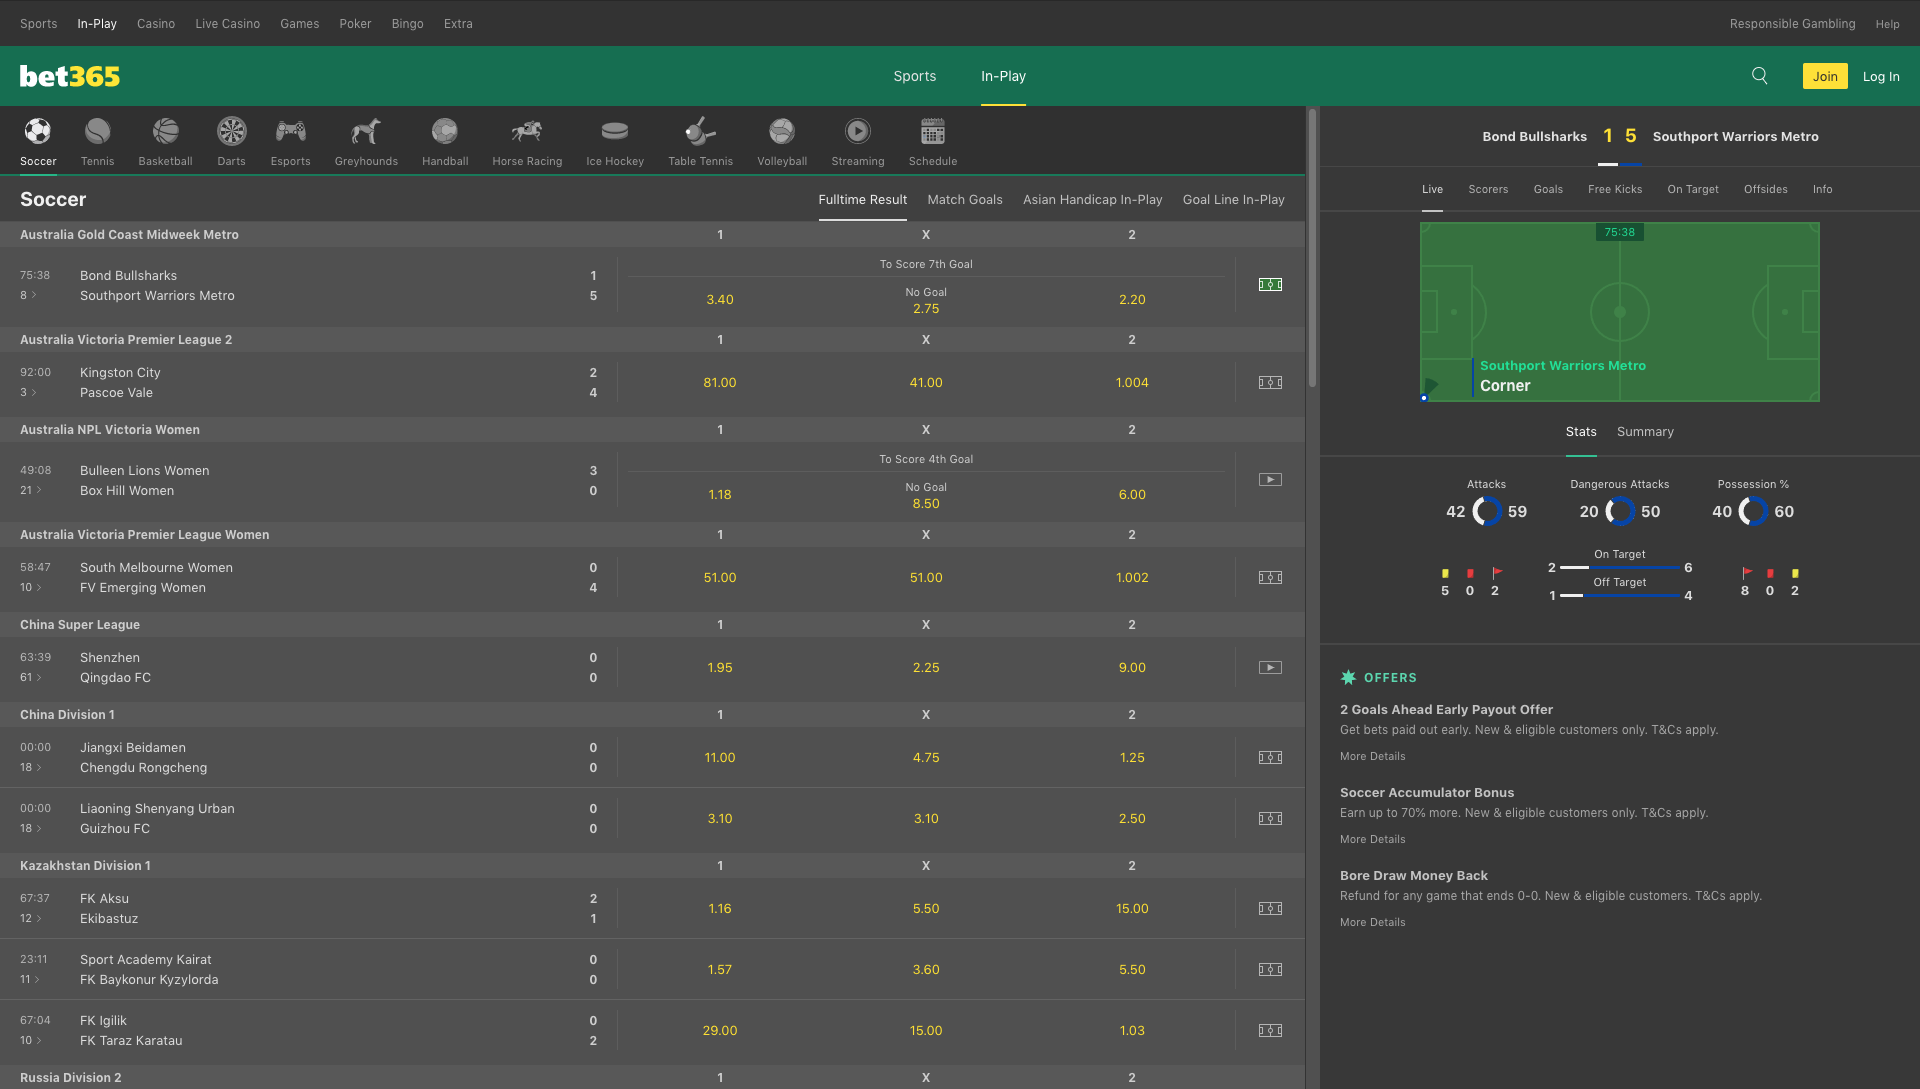Open pitch icon for Liaoning Shenyang Urban match
The image size is (1920, 1089).
[x=1270, y=819]
